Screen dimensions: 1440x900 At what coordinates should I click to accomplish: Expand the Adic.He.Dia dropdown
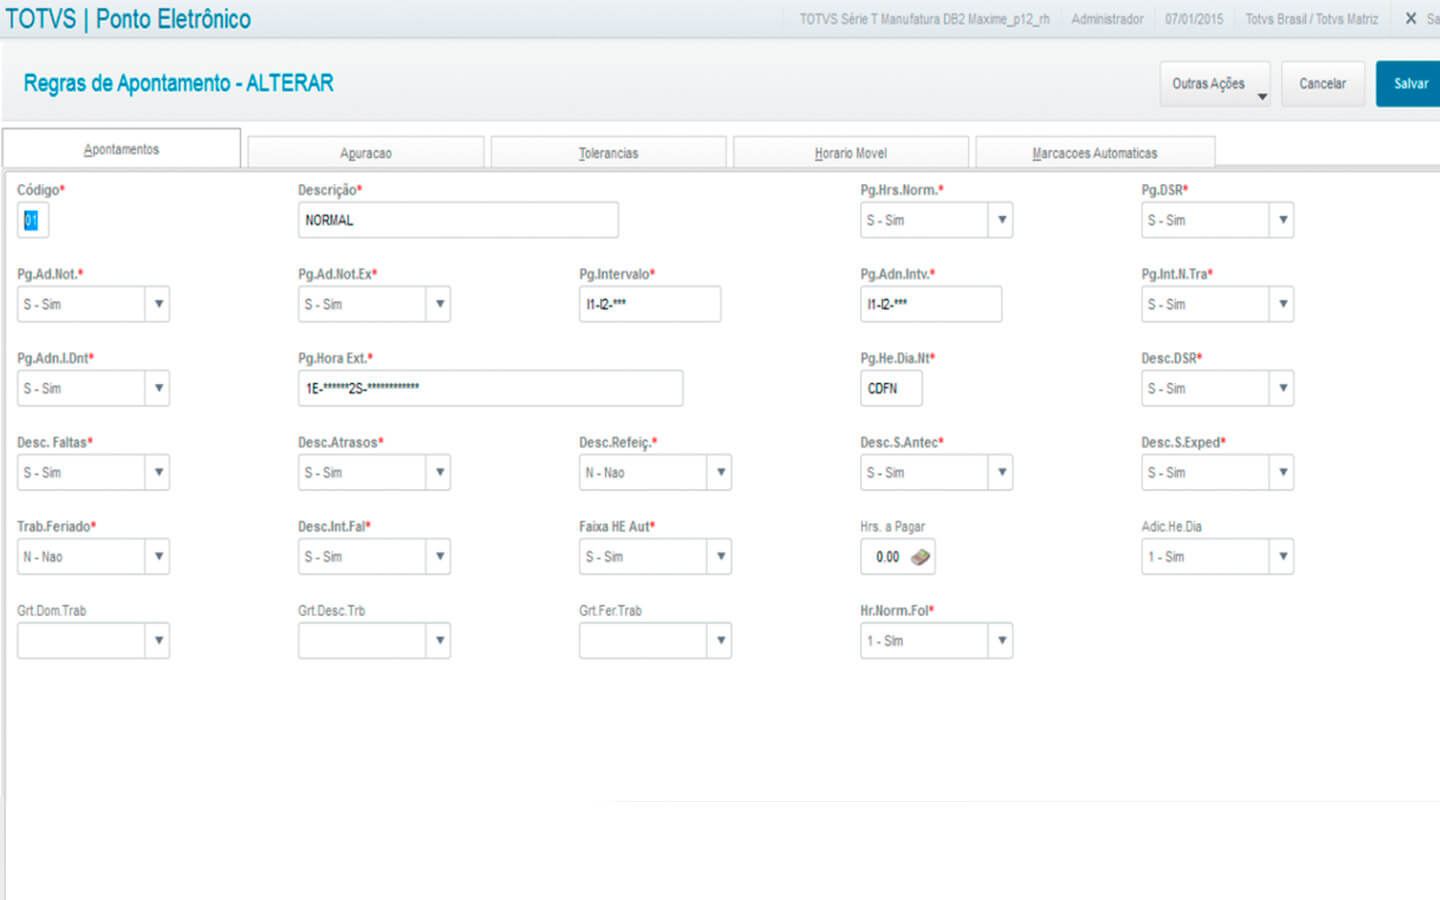pyautogui.click(x=1282, y=557)
